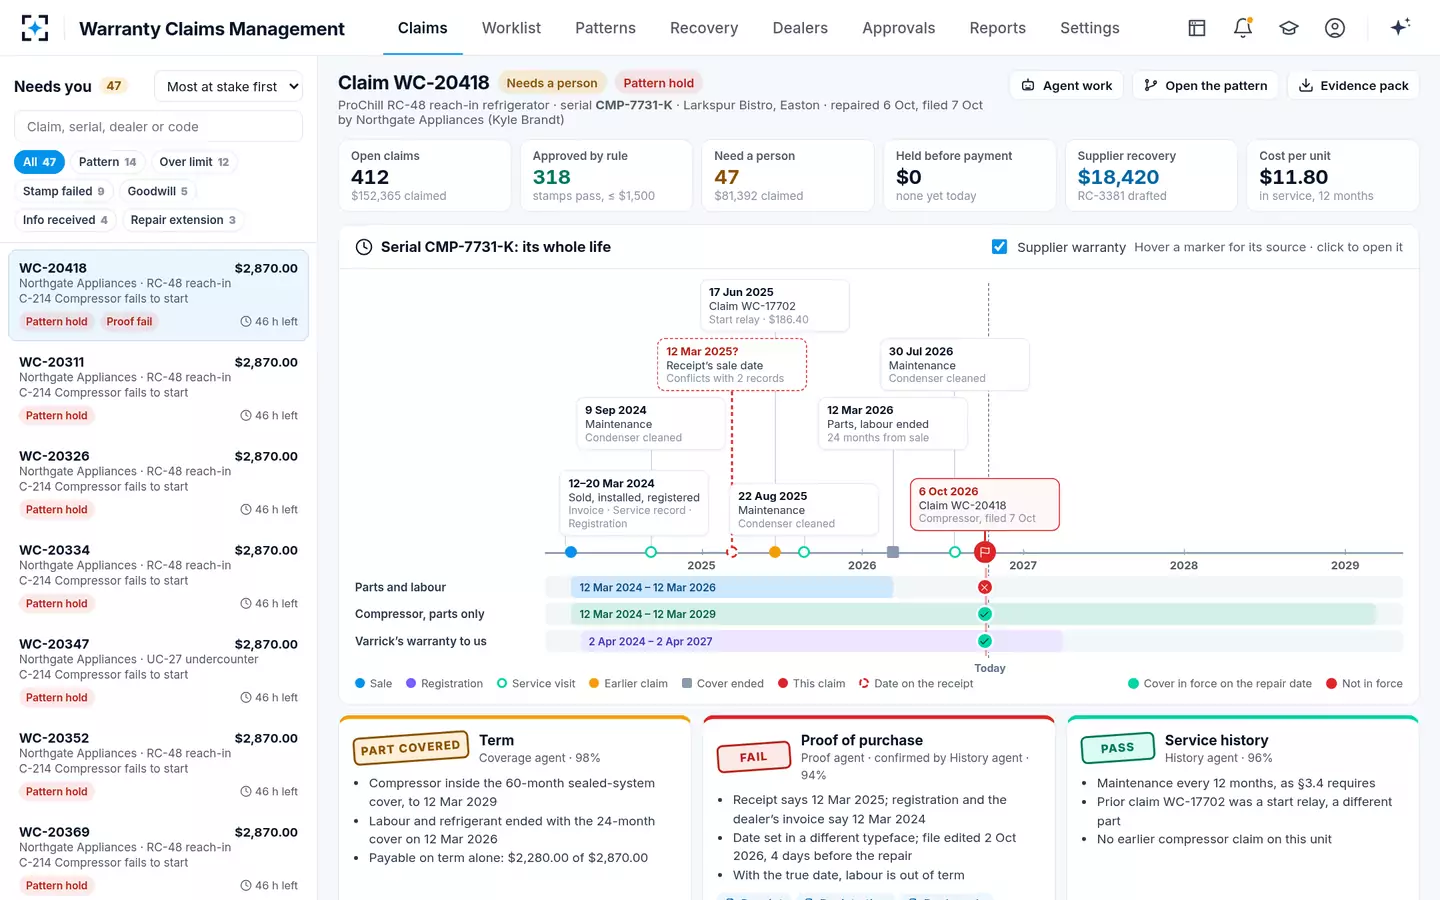Open the Approvals tab
Screen dimensions: 1440x900
pyautogui.click(x=899, y=28)
